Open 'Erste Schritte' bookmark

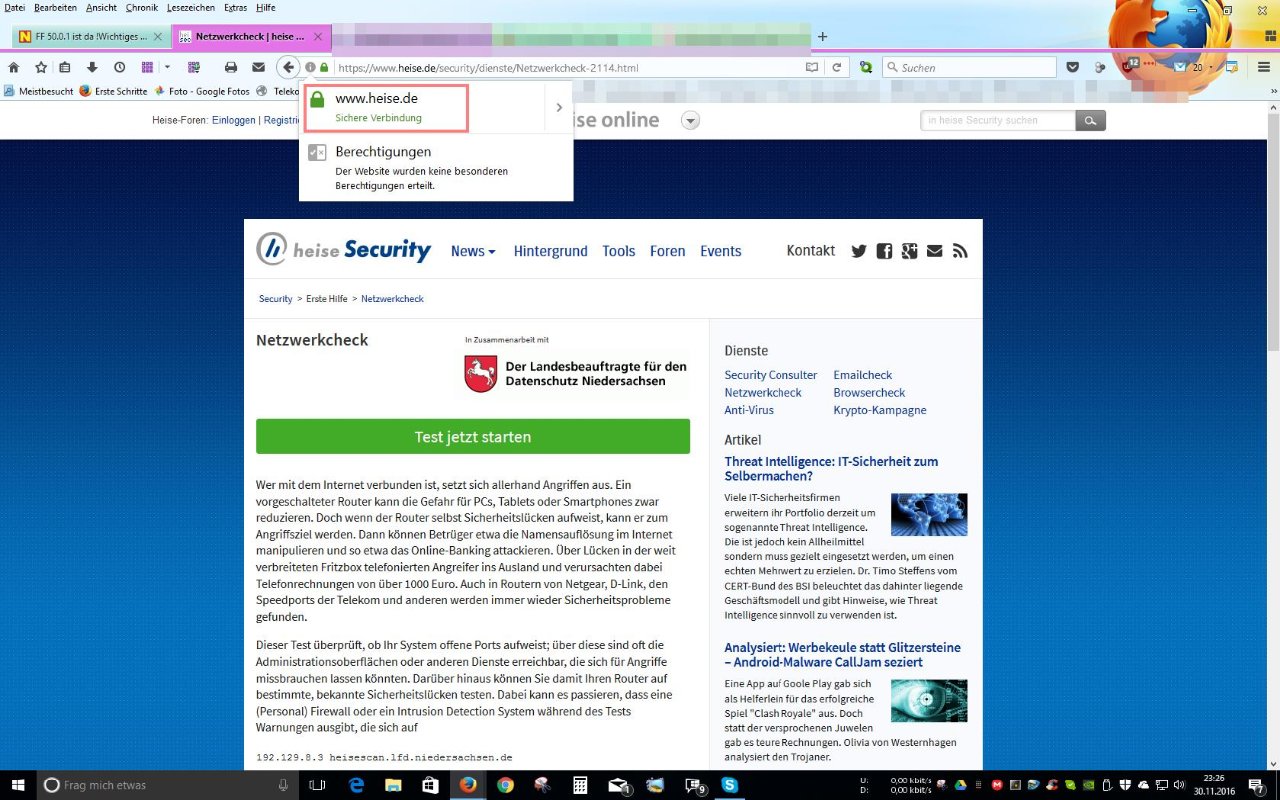(x=113, y=91)
